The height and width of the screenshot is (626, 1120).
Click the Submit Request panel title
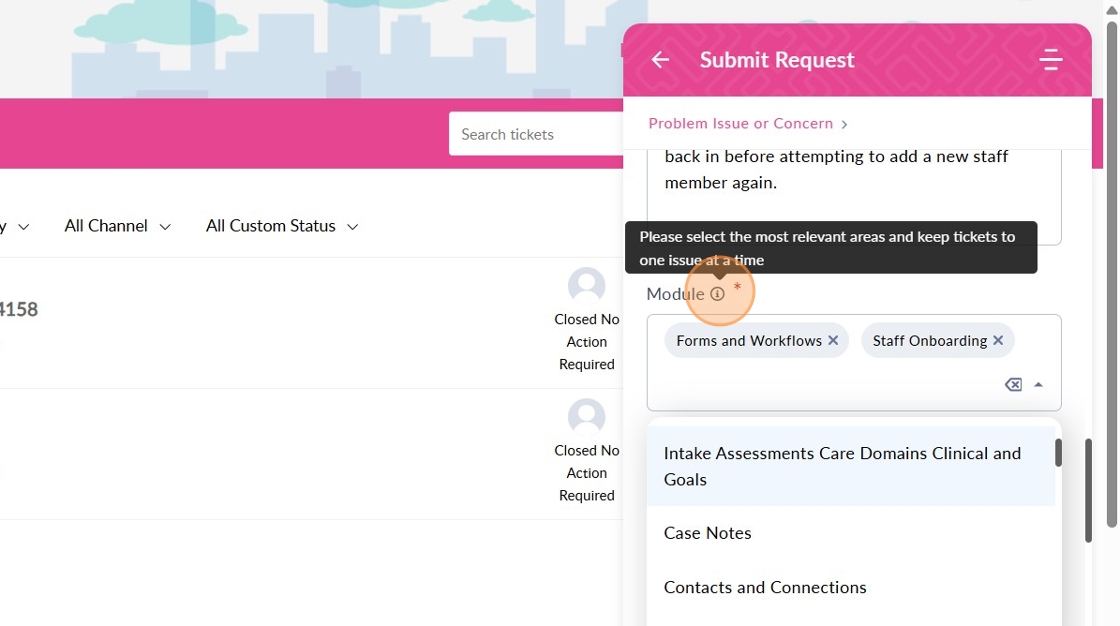tap(777, 60)
